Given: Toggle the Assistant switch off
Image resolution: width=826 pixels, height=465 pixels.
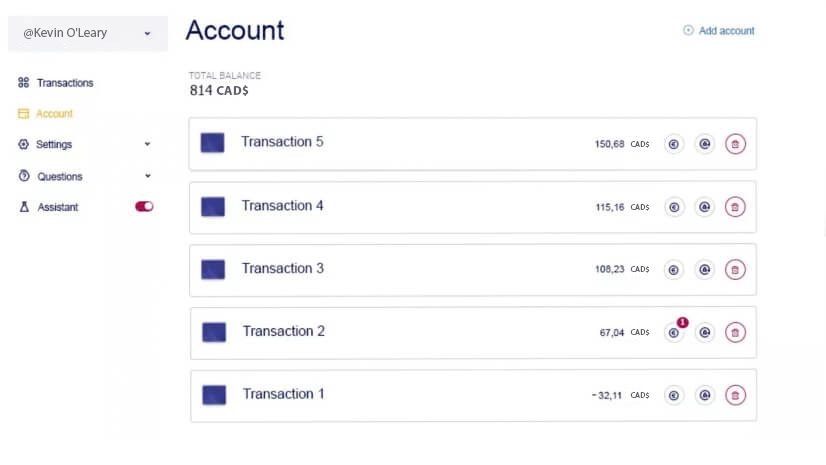Looking at the screenshot, I should pos(144,207).
